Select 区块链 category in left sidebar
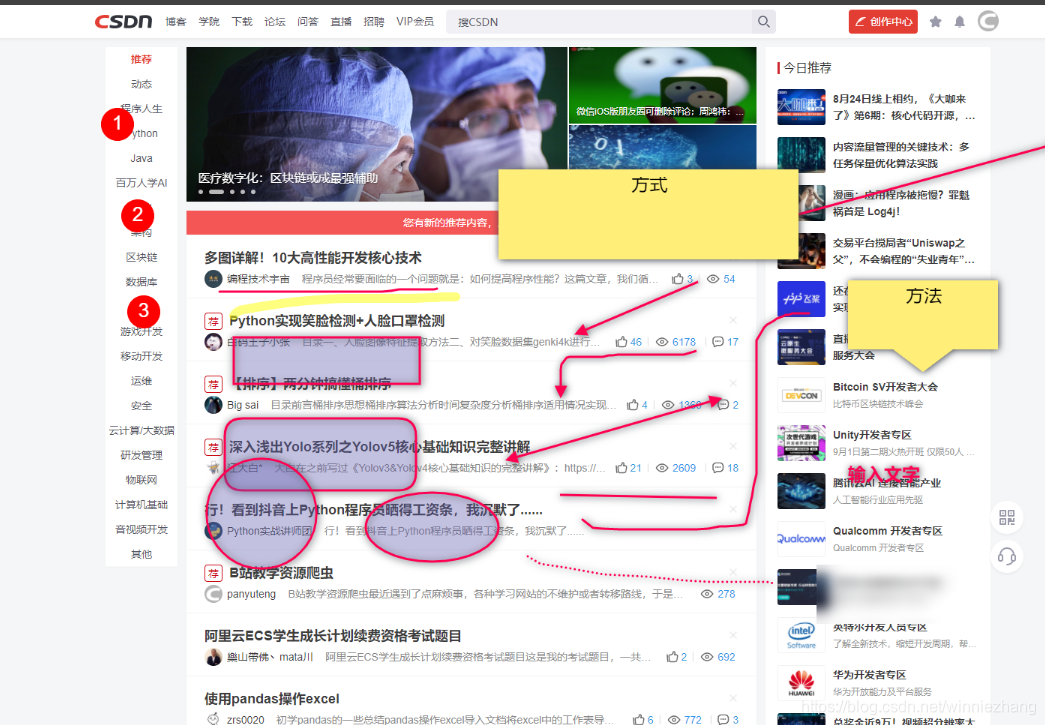 tap(141, 257)
